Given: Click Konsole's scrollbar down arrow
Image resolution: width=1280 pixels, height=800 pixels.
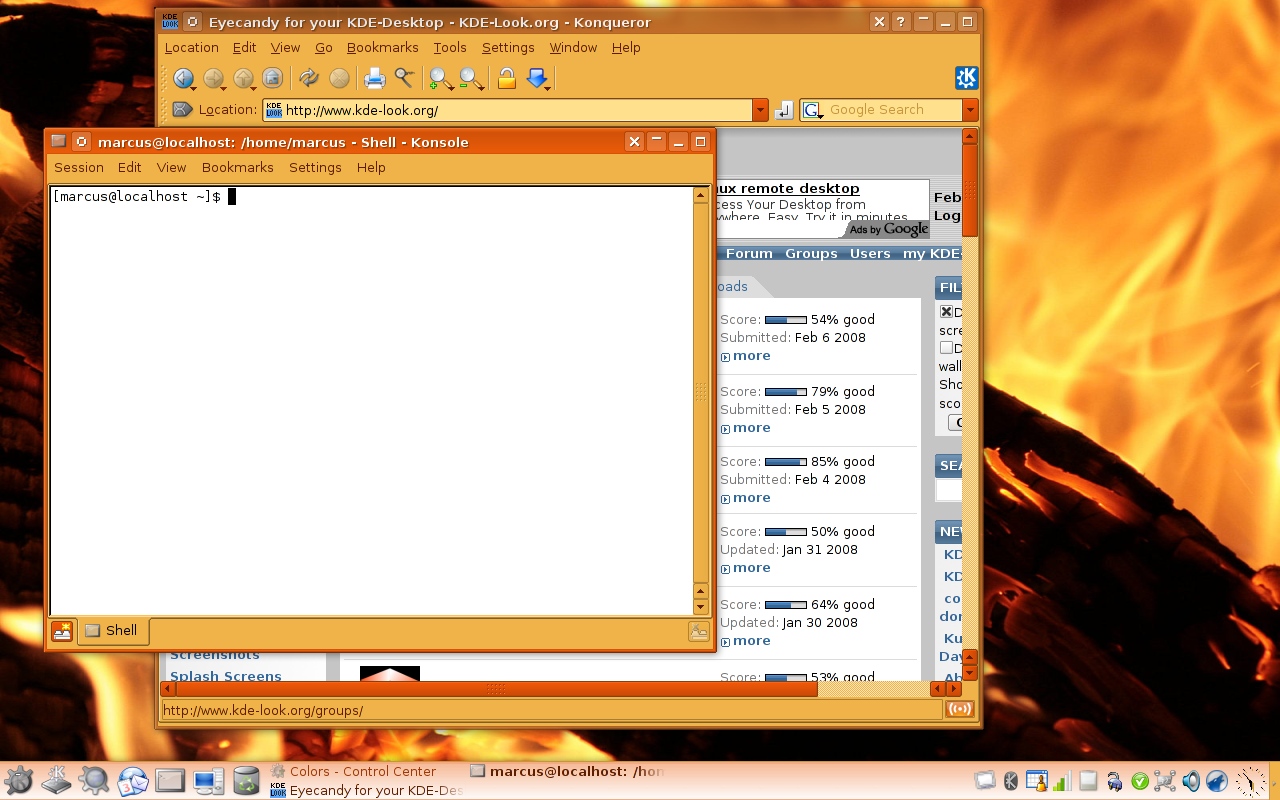Looking at the screenshot, I should pyautogui.click(x=700, y=606).
